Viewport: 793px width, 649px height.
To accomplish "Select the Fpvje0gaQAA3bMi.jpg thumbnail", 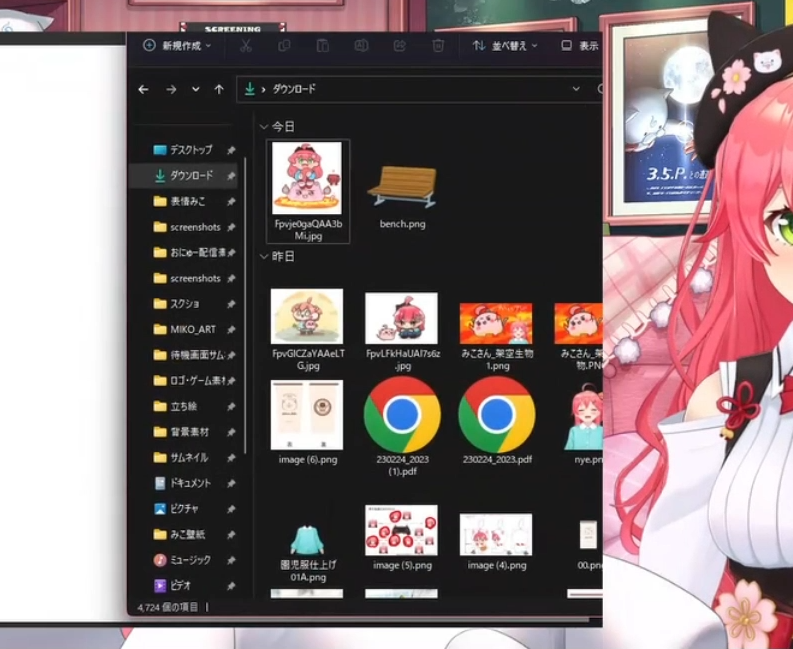I will (307, 178).
